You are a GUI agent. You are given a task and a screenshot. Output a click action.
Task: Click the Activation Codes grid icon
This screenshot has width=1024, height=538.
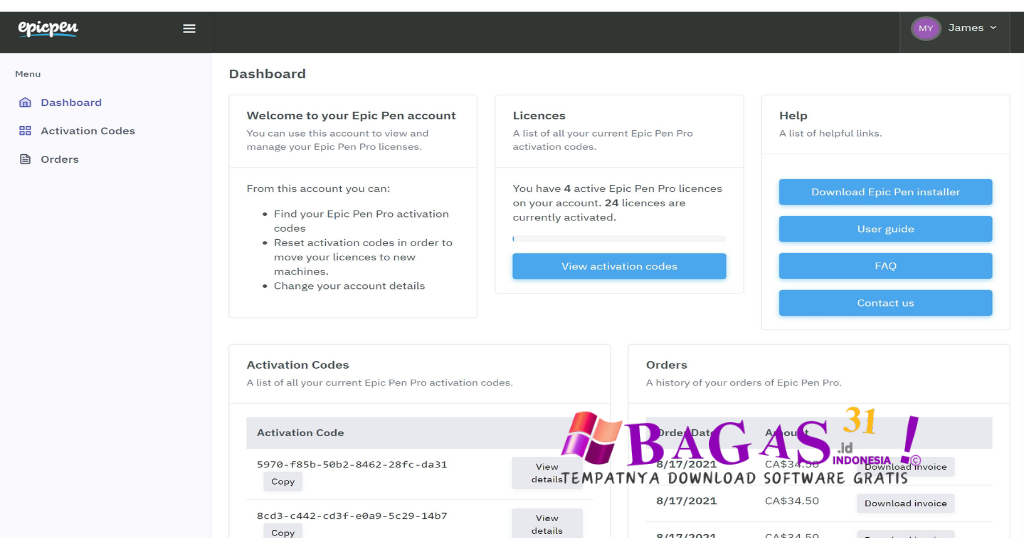point(25,131)
